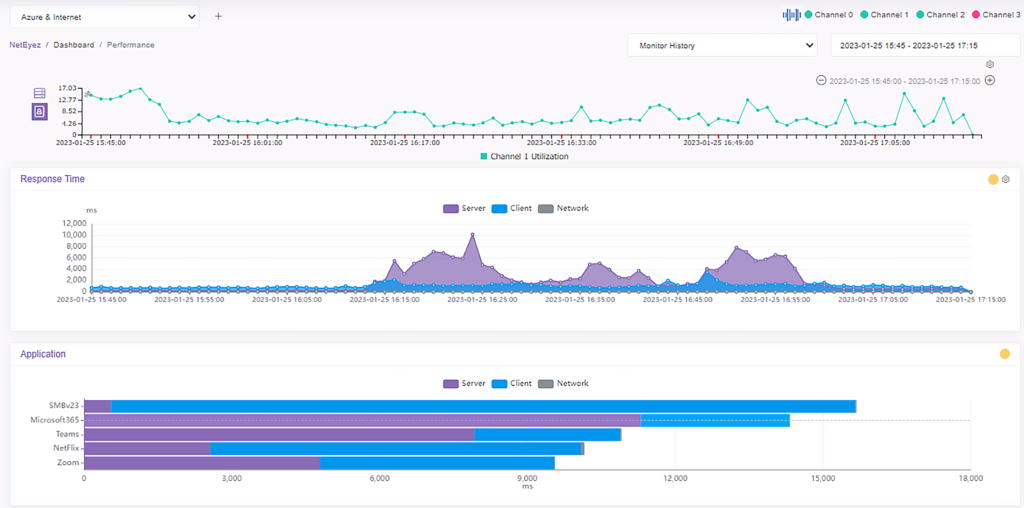Select the purple lock icon beside the chart
The height and width of the screenshot is (508, 1024).
[40, 112]
